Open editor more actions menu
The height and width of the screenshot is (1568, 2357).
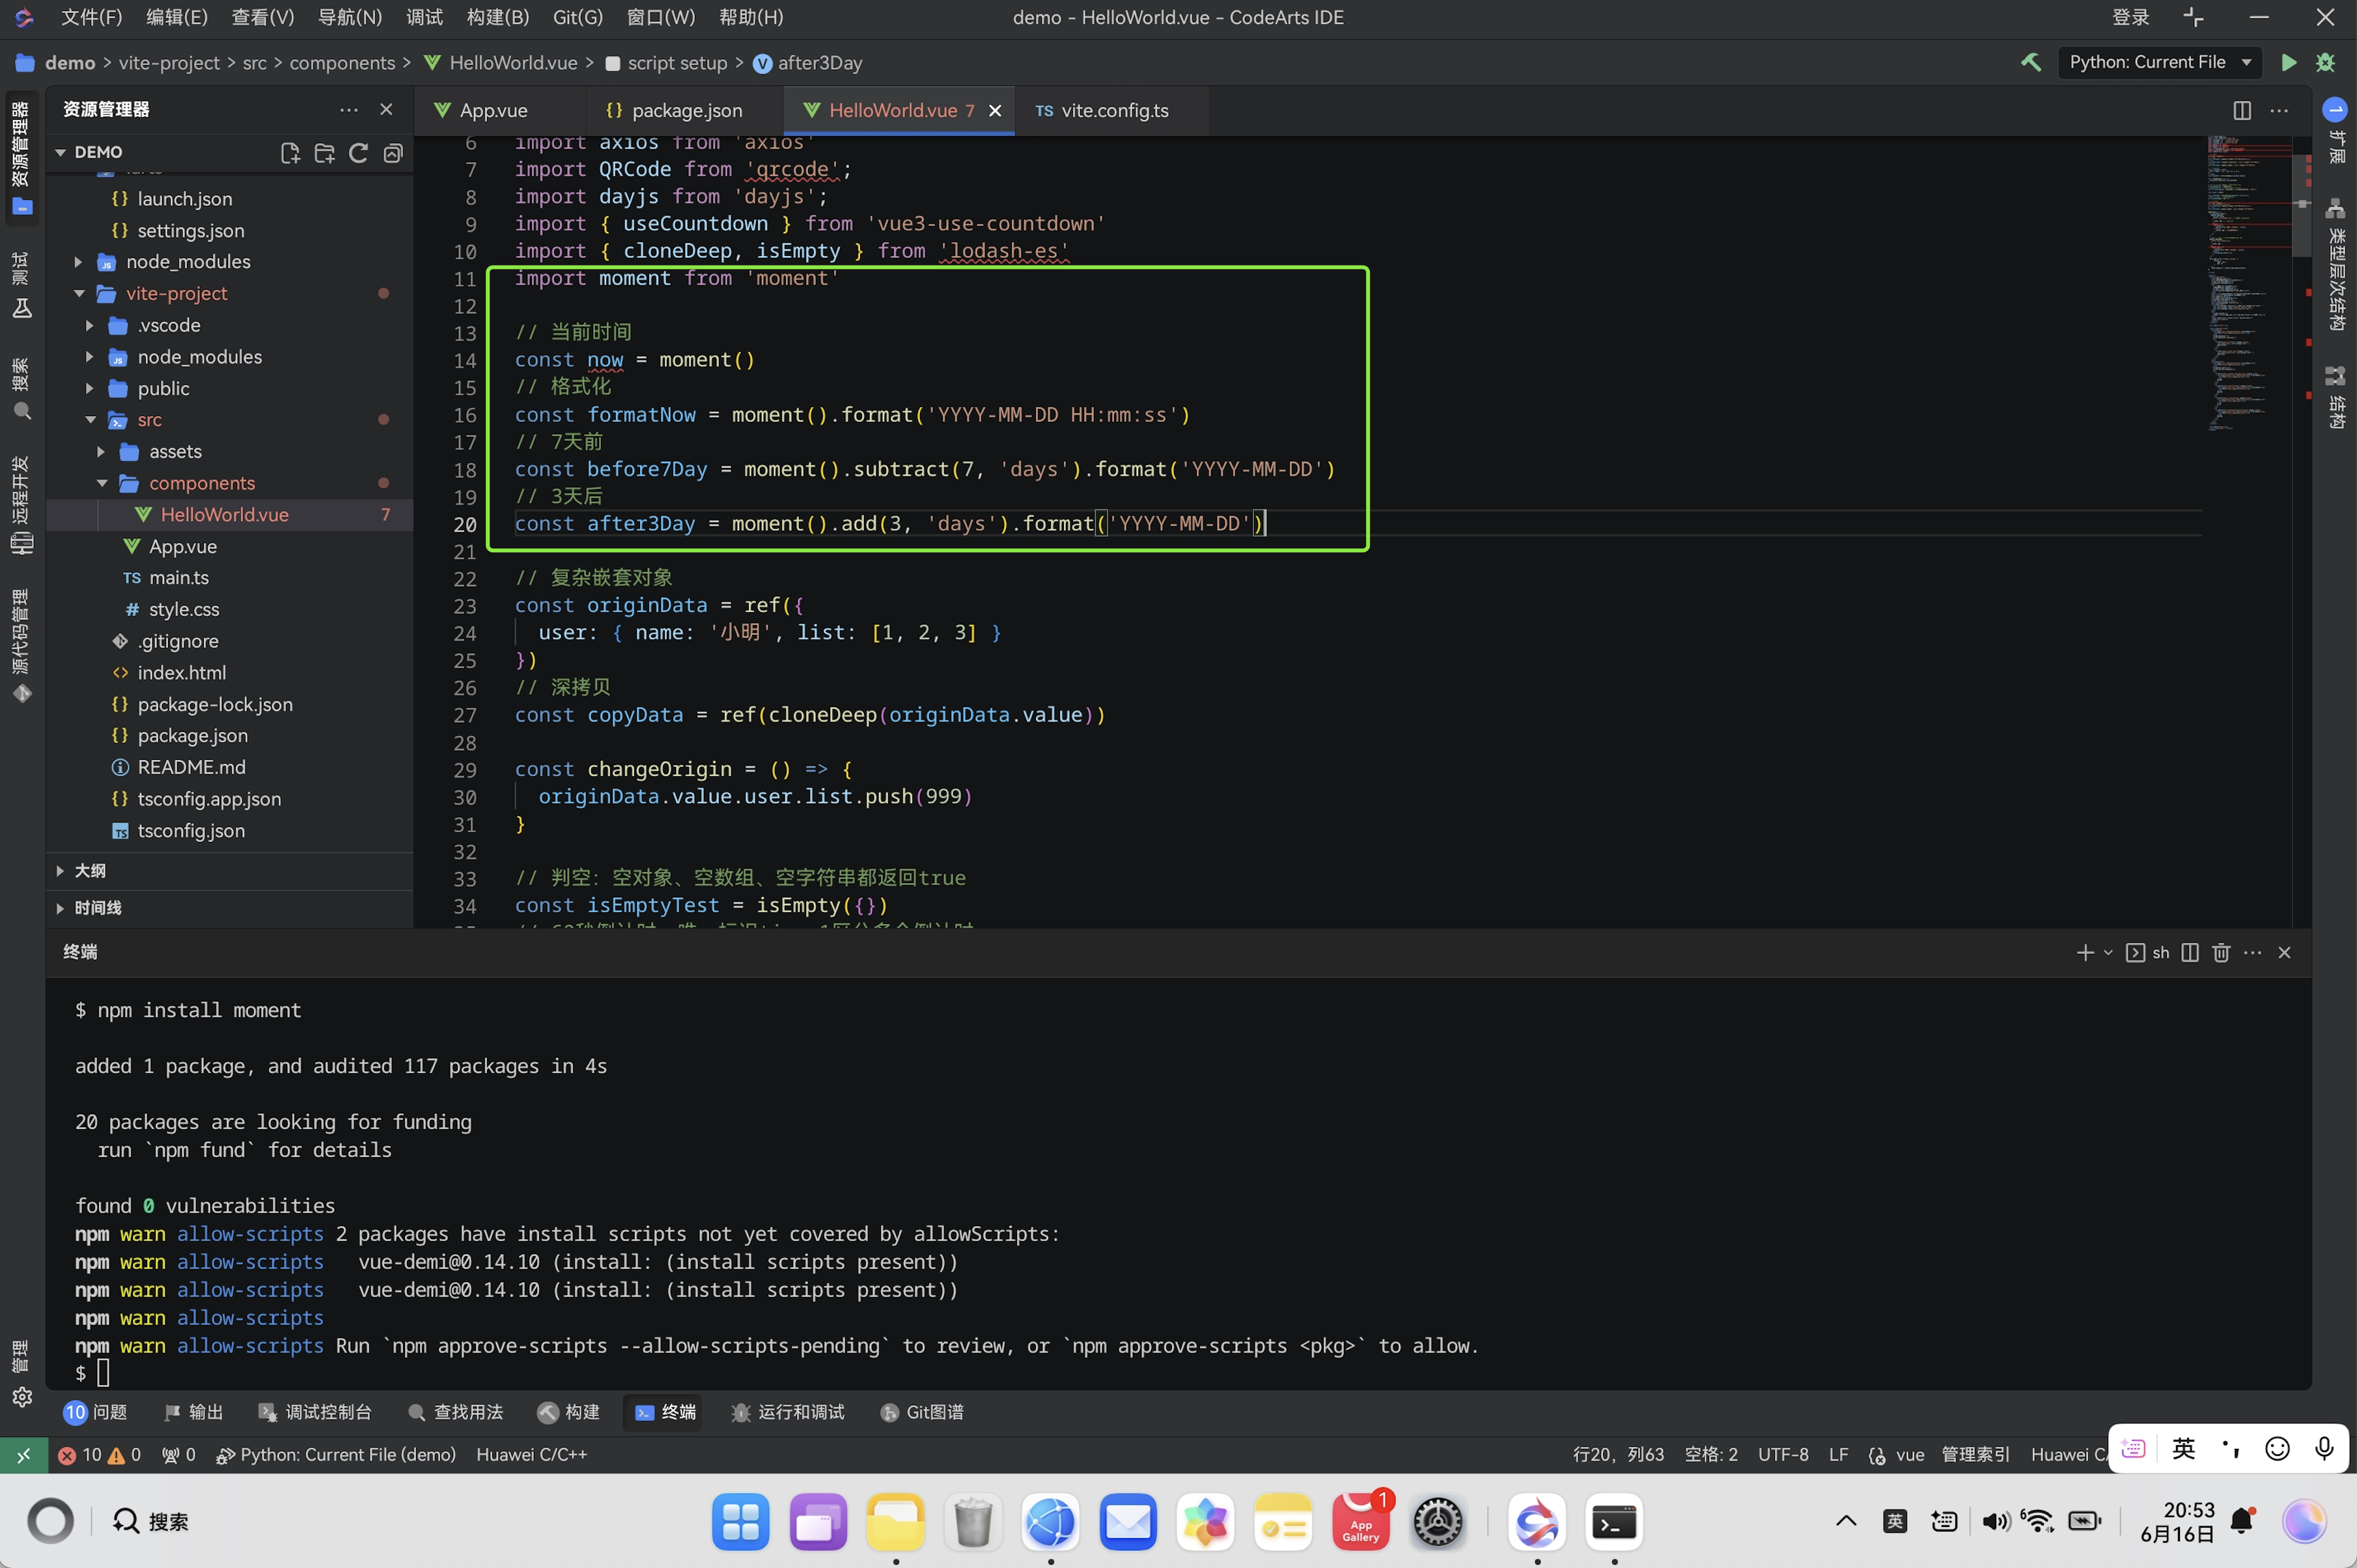[2279, 110]
